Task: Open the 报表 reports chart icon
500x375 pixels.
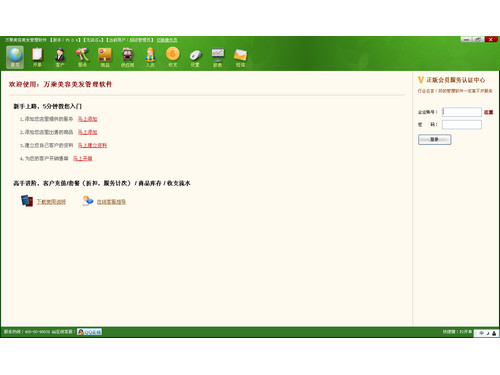Action: click(x=218, y=57)
